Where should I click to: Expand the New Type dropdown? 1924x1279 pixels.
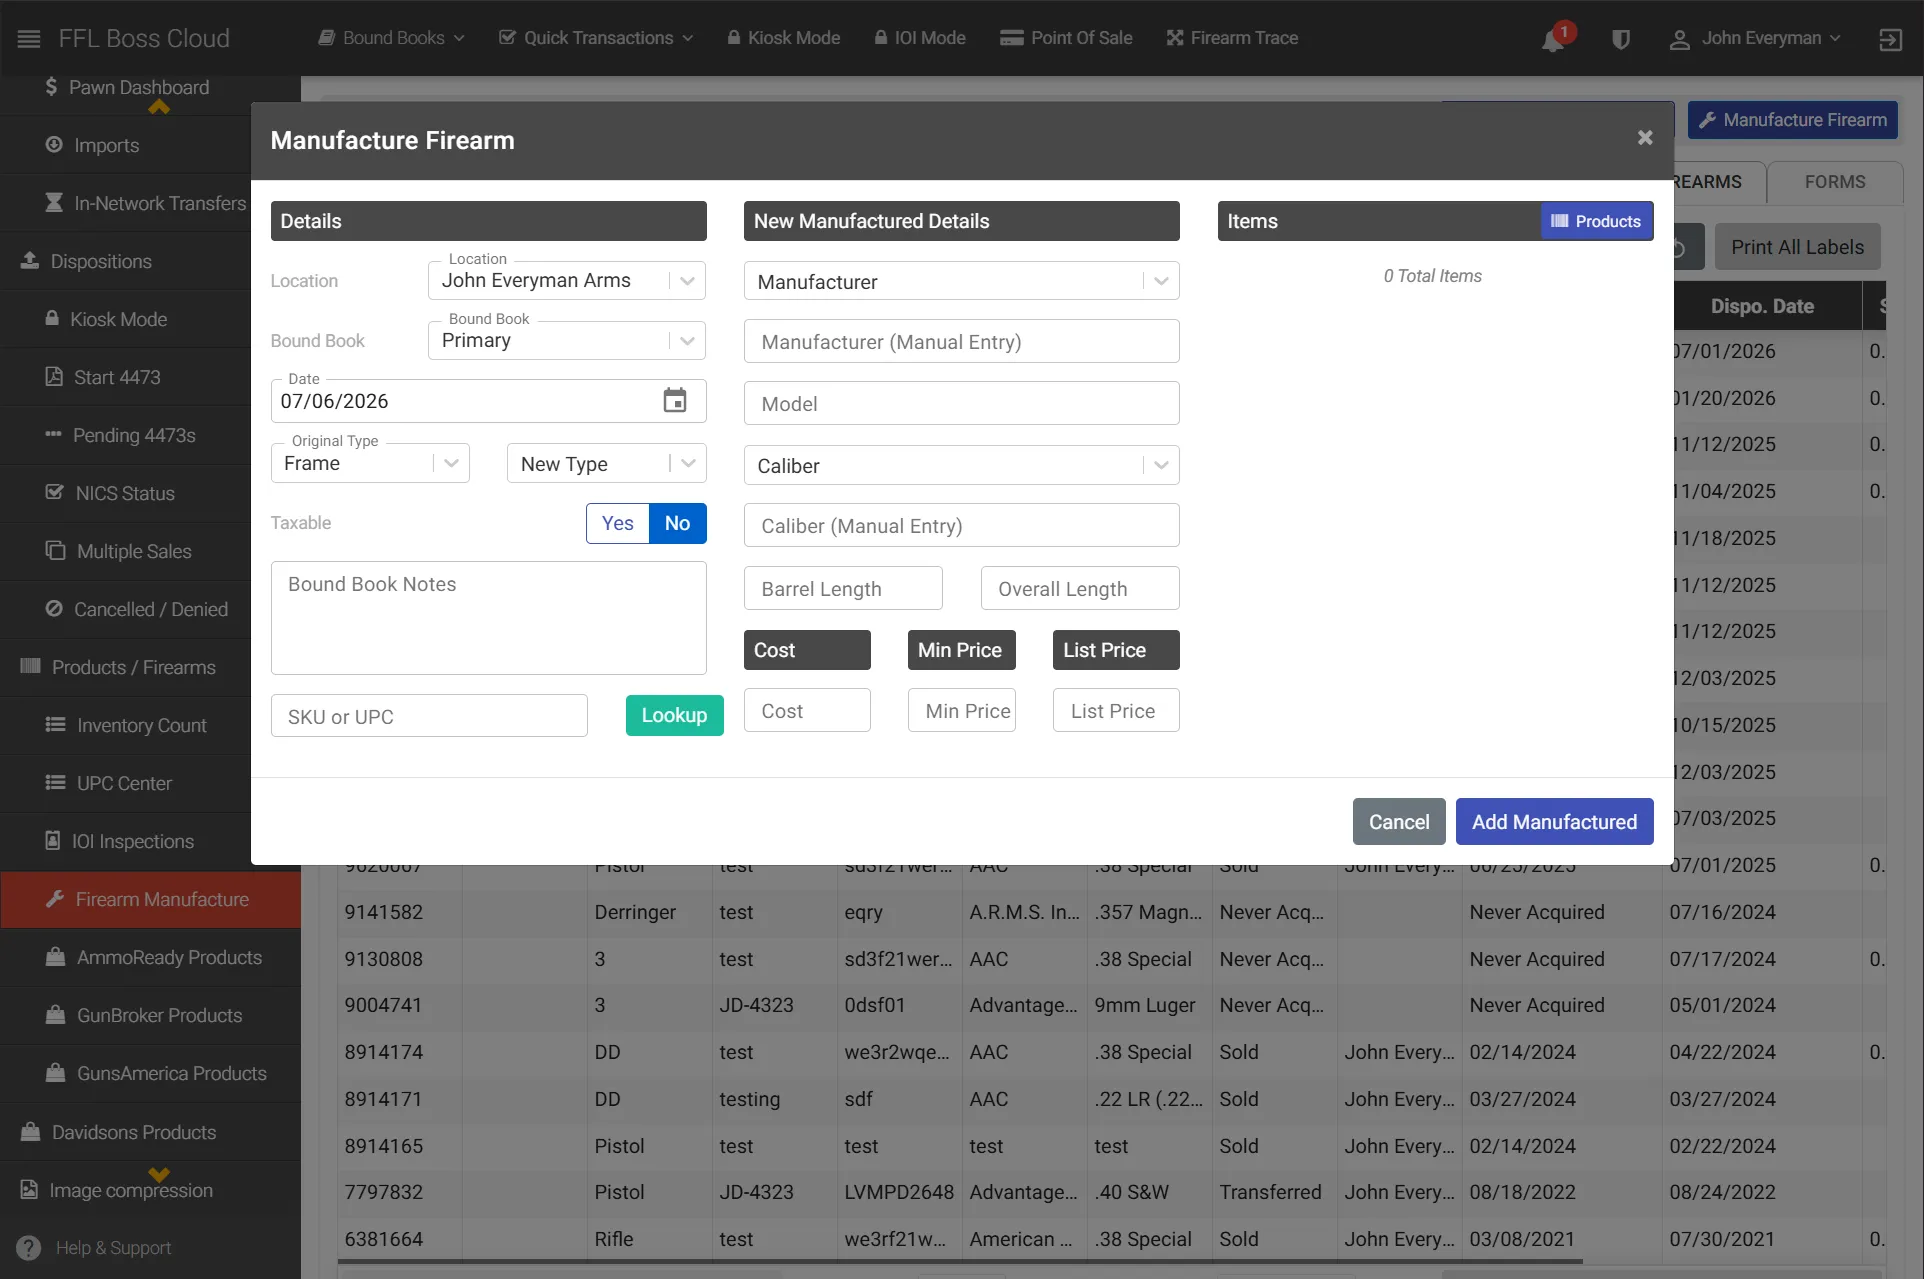607,463
